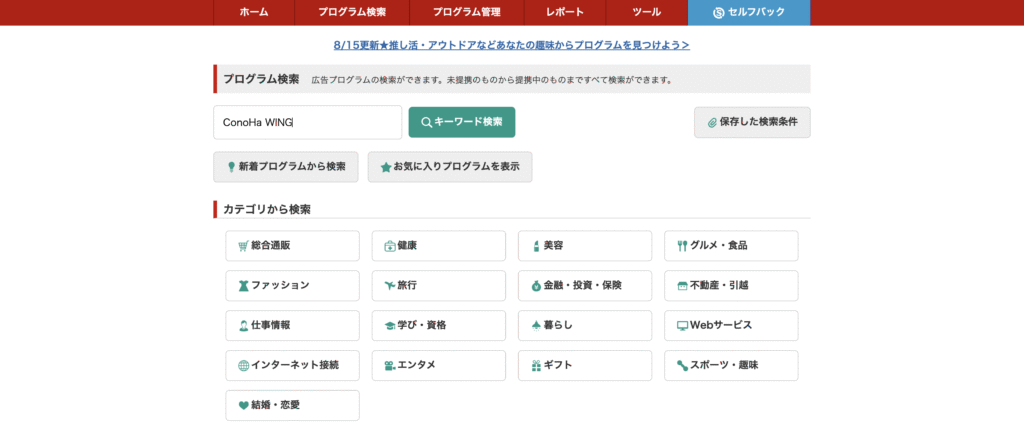Click the airplane icon next to 旅行
Image resolution: width=1024 pixels, height=444 pixels.
(x=390, y=285)
